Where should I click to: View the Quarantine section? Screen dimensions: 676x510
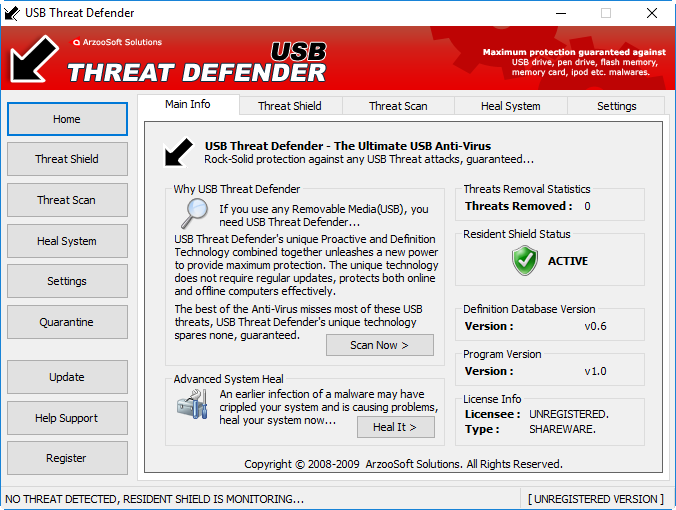coord(67,322)
